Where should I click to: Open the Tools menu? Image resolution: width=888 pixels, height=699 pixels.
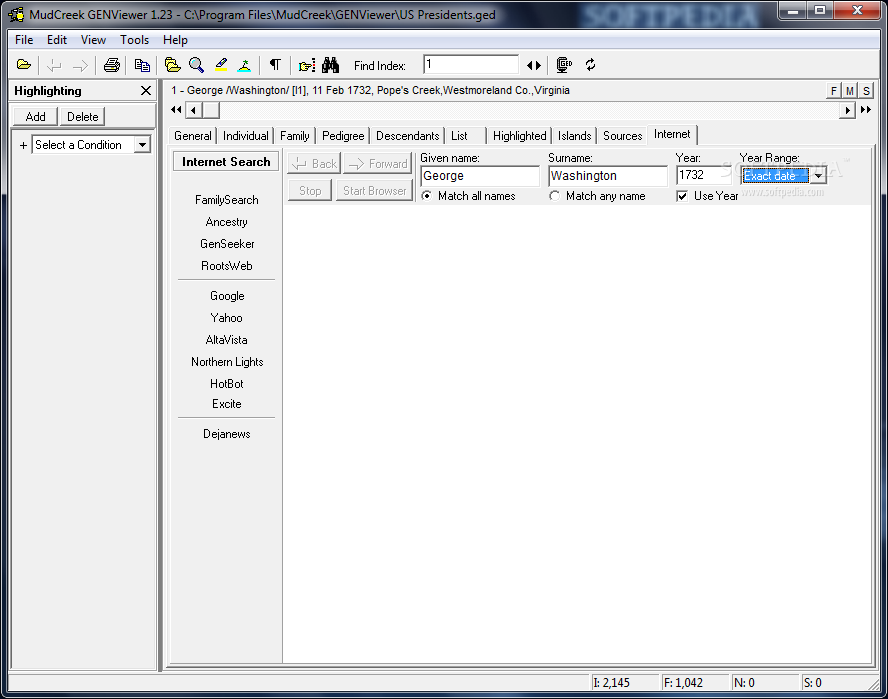tap(134, 40)
